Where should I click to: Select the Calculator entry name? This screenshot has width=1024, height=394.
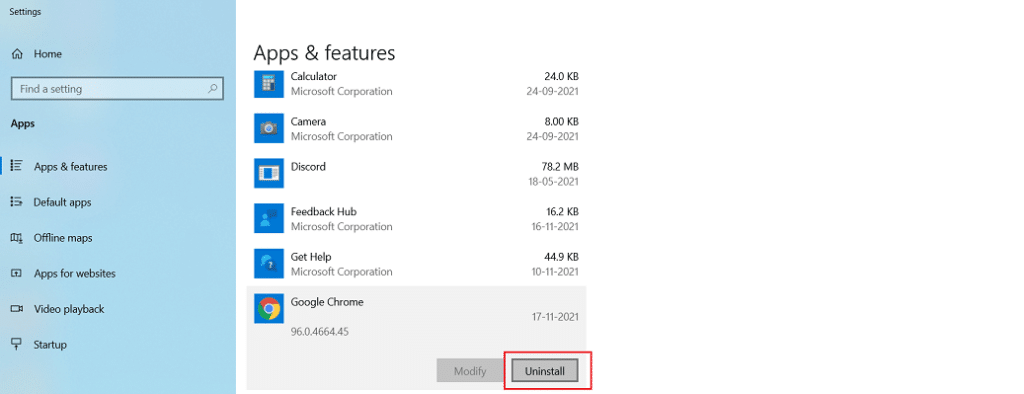point(313,76)
